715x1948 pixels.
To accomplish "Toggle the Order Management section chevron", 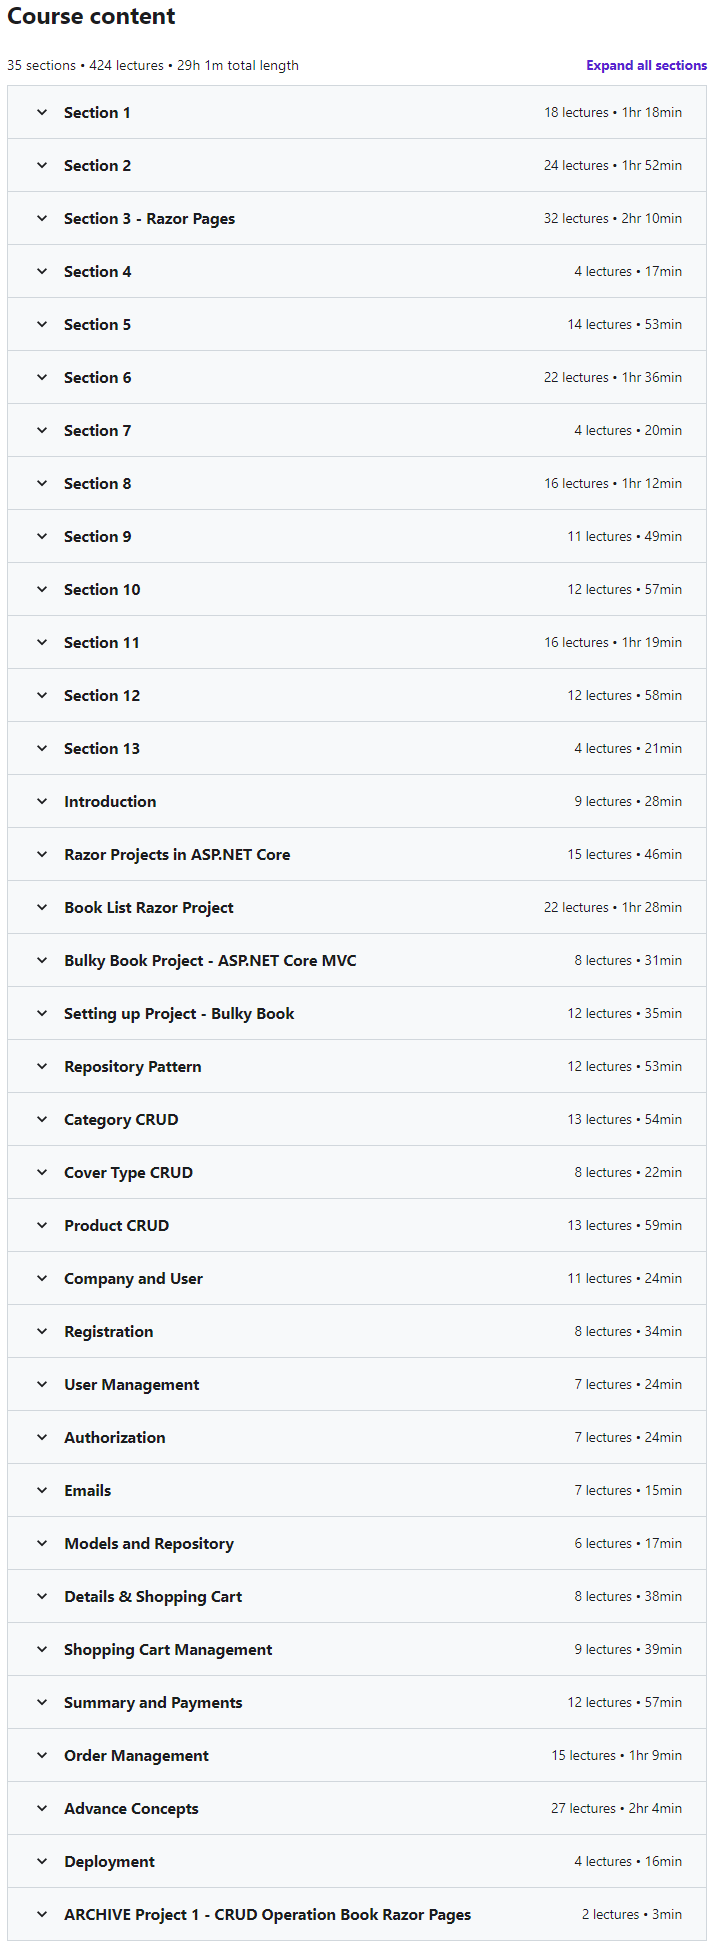I will tap(42, 1756).
